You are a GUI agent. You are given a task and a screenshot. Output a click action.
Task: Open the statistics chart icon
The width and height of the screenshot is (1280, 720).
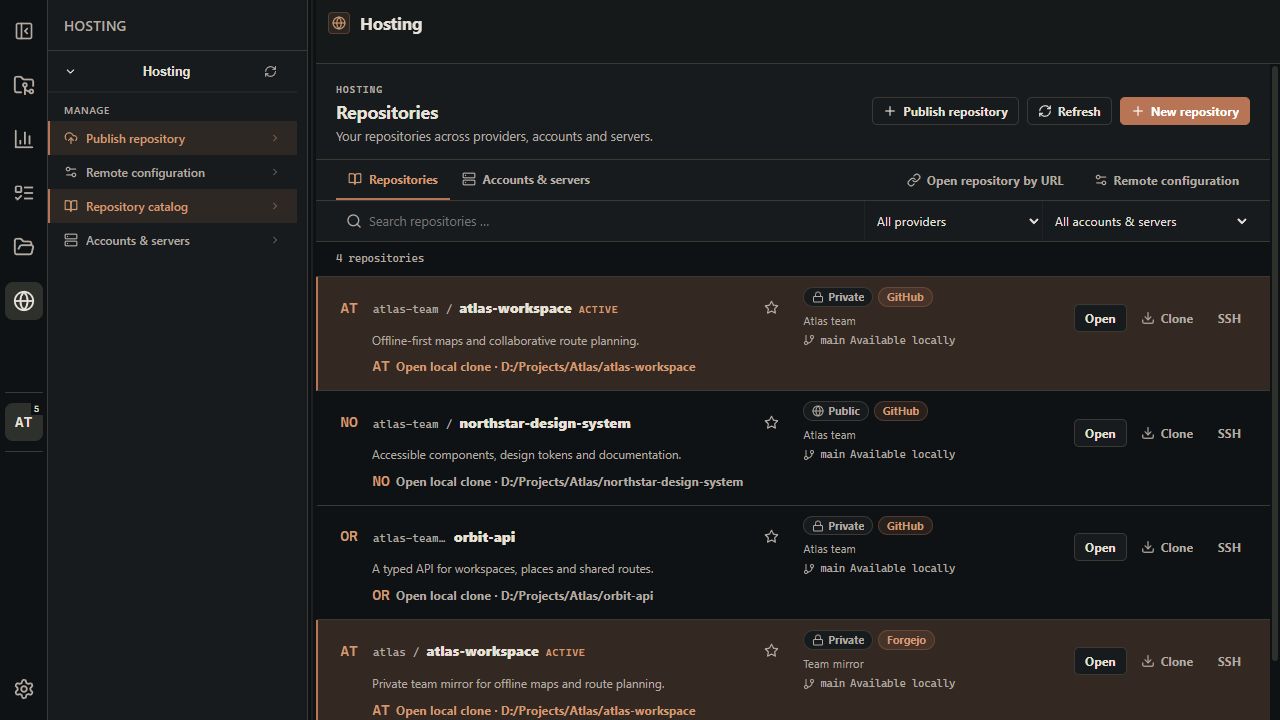tap(24, 139)
